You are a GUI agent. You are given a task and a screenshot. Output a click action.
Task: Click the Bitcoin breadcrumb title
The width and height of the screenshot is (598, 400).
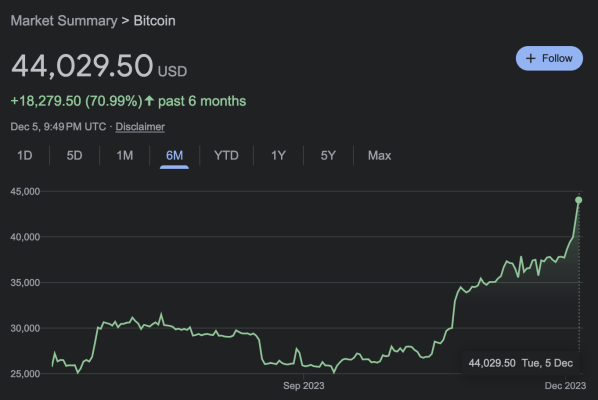coord(154,21)
